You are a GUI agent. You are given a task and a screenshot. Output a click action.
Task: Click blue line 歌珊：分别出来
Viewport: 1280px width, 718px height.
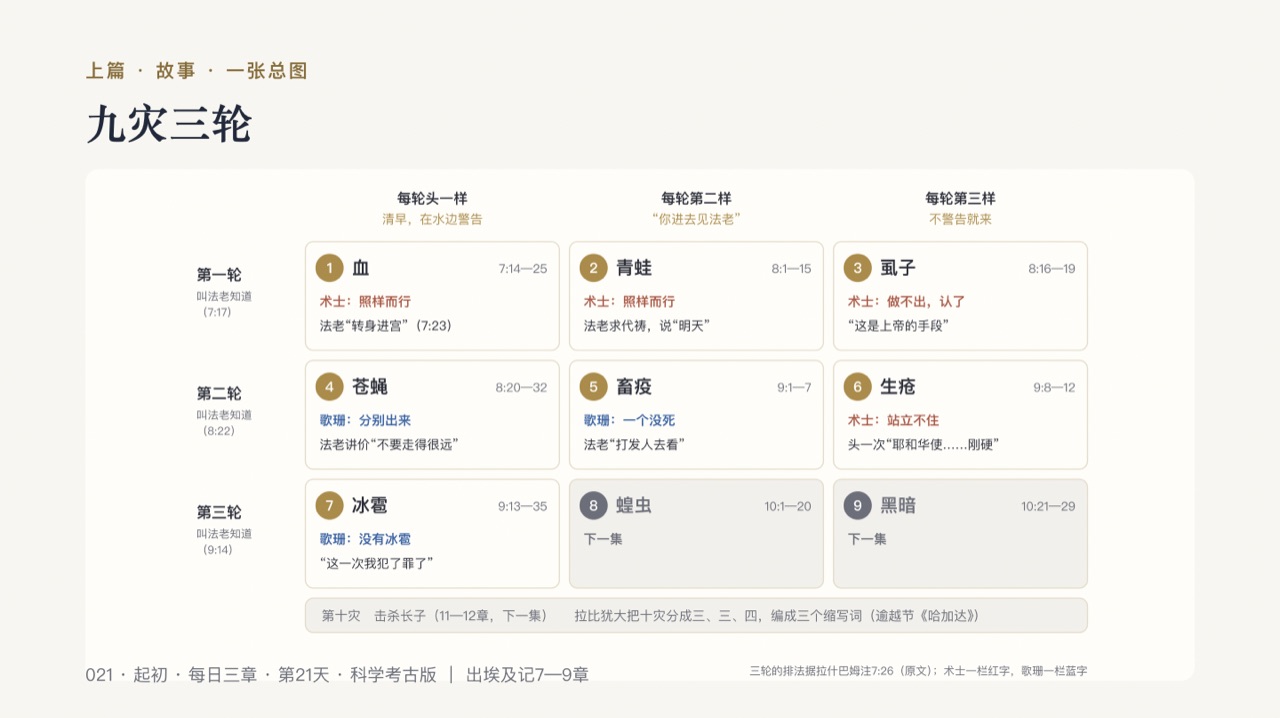(365, 420)
